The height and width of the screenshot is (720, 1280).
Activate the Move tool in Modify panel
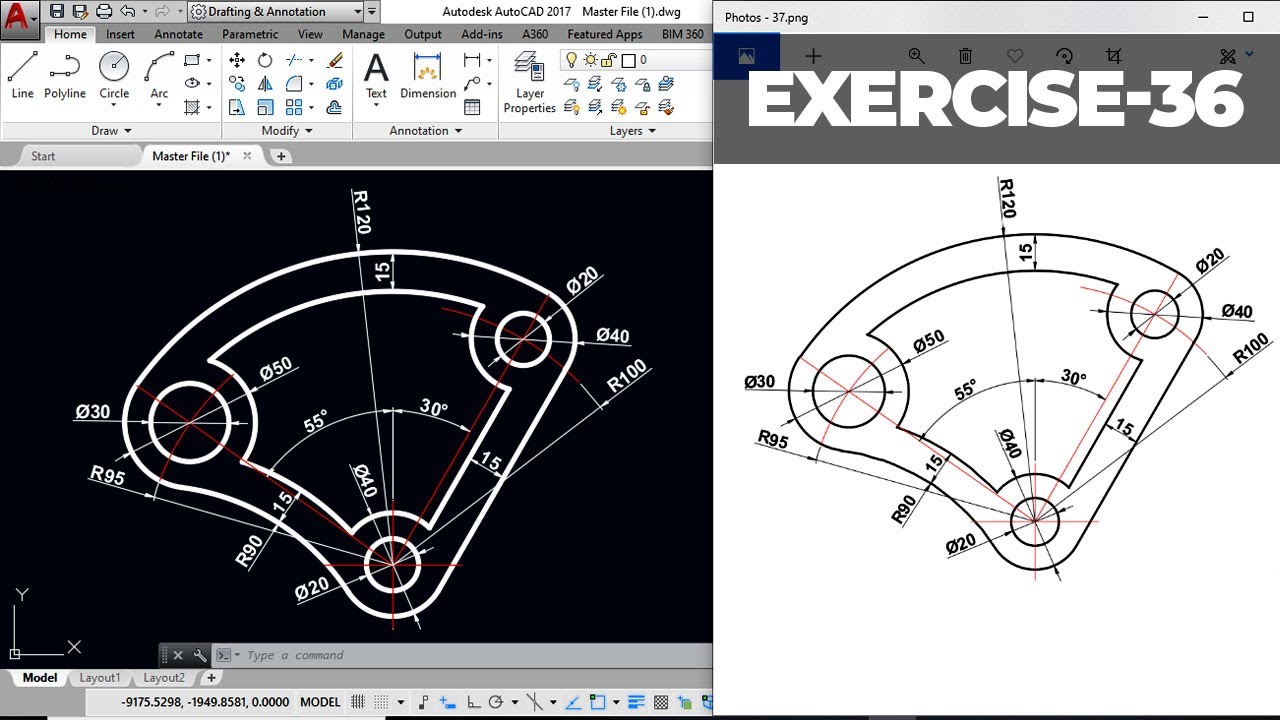tap(237, 61)
